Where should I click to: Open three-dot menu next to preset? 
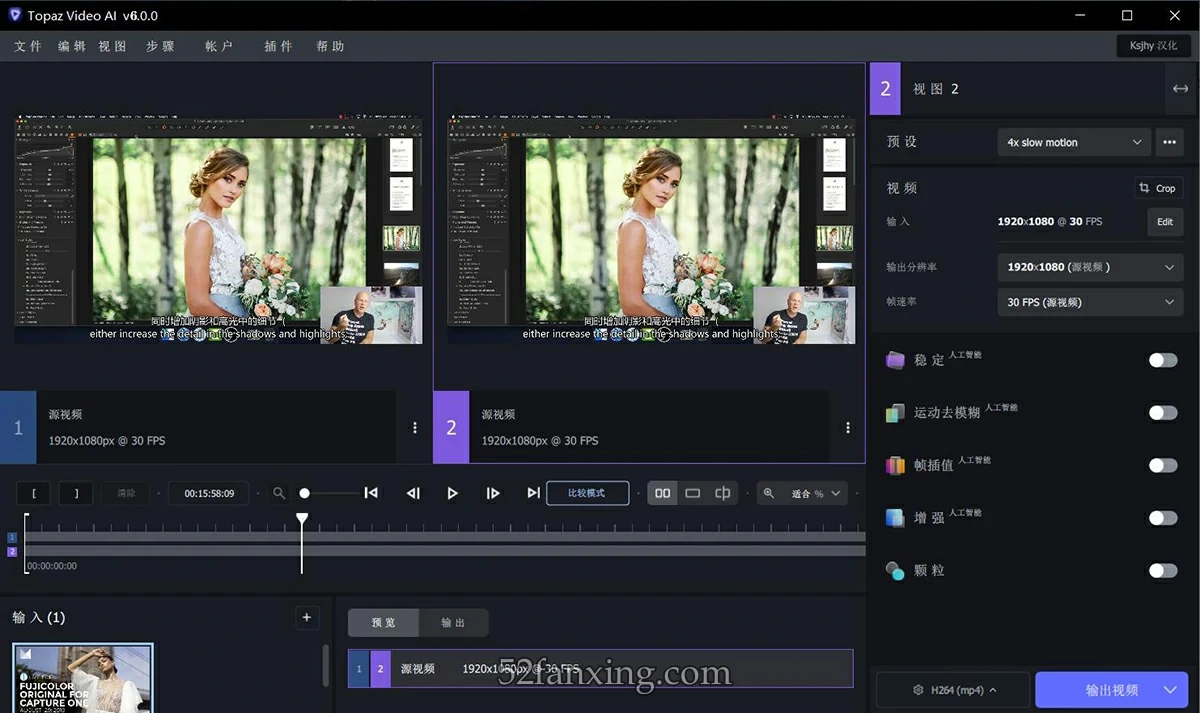pyautogui.click(x=1168, y=142)
